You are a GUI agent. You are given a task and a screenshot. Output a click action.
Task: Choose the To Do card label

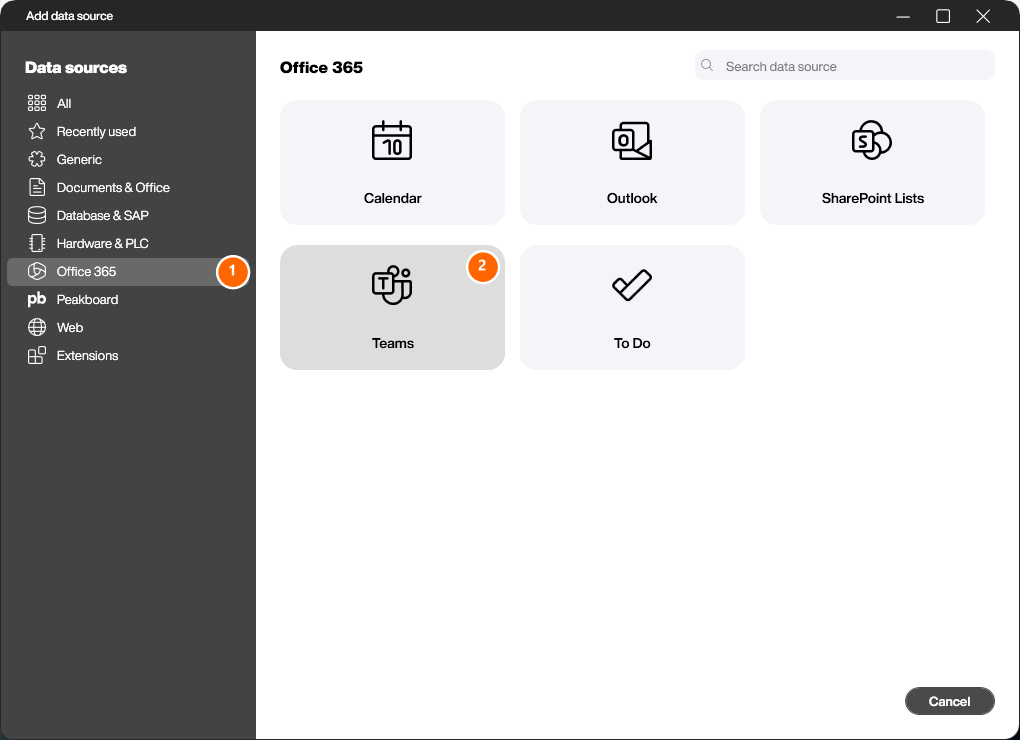(x=632, y=343)
